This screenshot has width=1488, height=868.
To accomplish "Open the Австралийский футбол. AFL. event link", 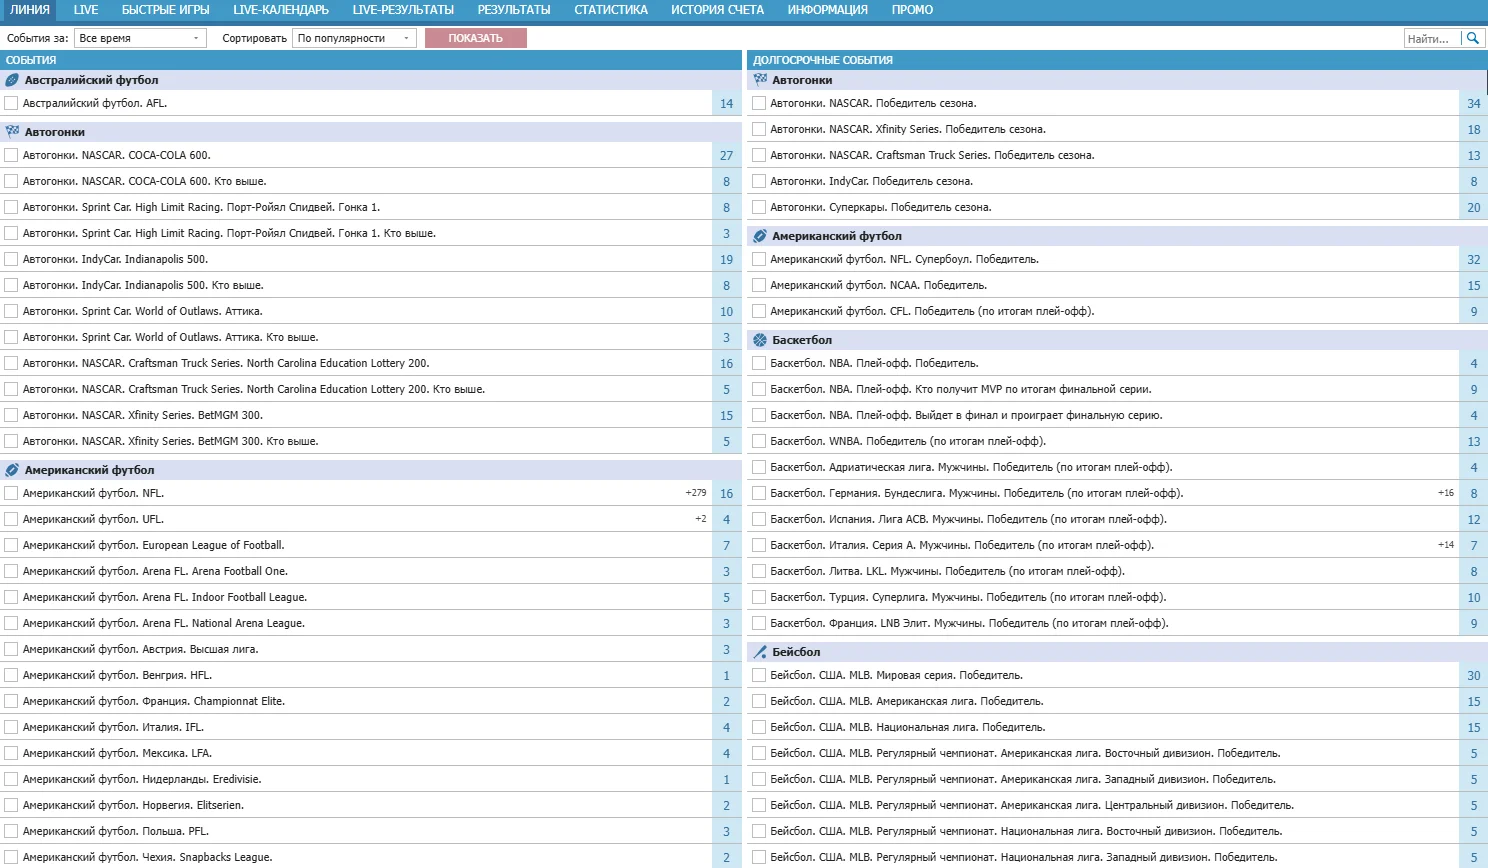I will coord(95,103).
